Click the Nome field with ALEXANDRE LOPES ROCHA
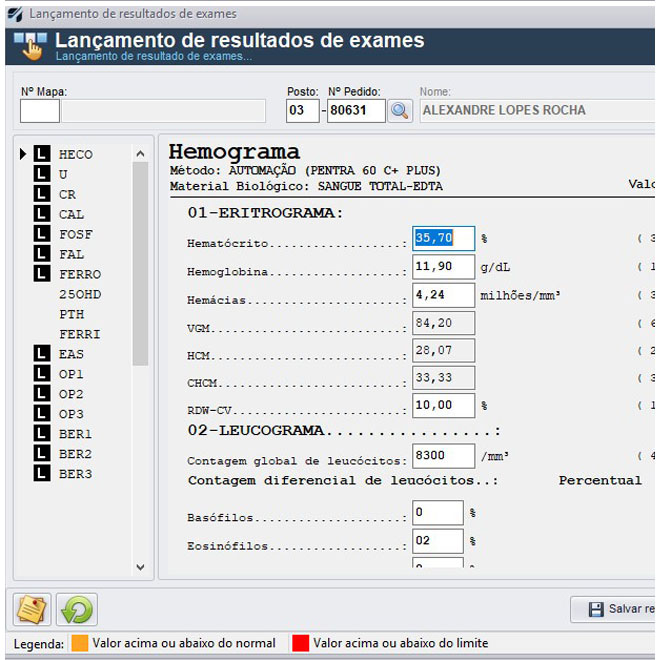Image resolution: width=660 pixels, height=660 pixels. coord(538,111)
